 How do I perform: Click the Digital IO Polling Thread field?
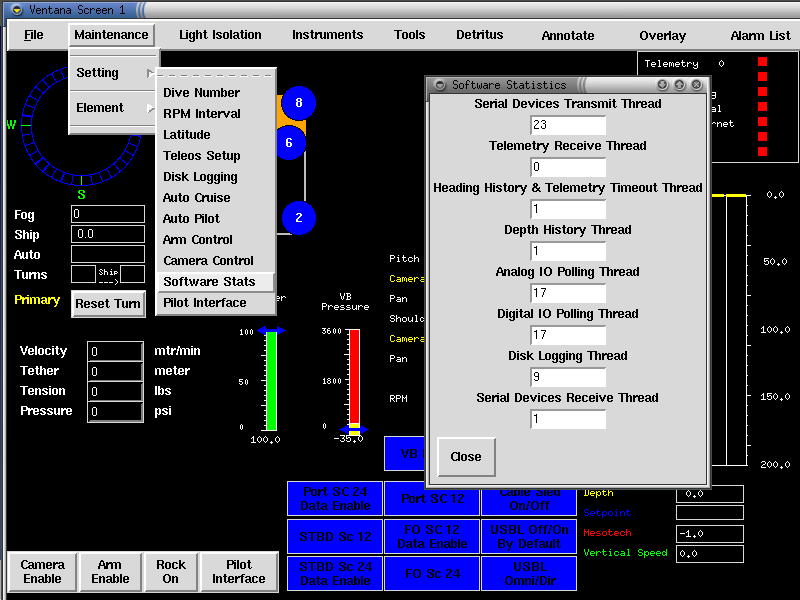(x=568, y=335)
